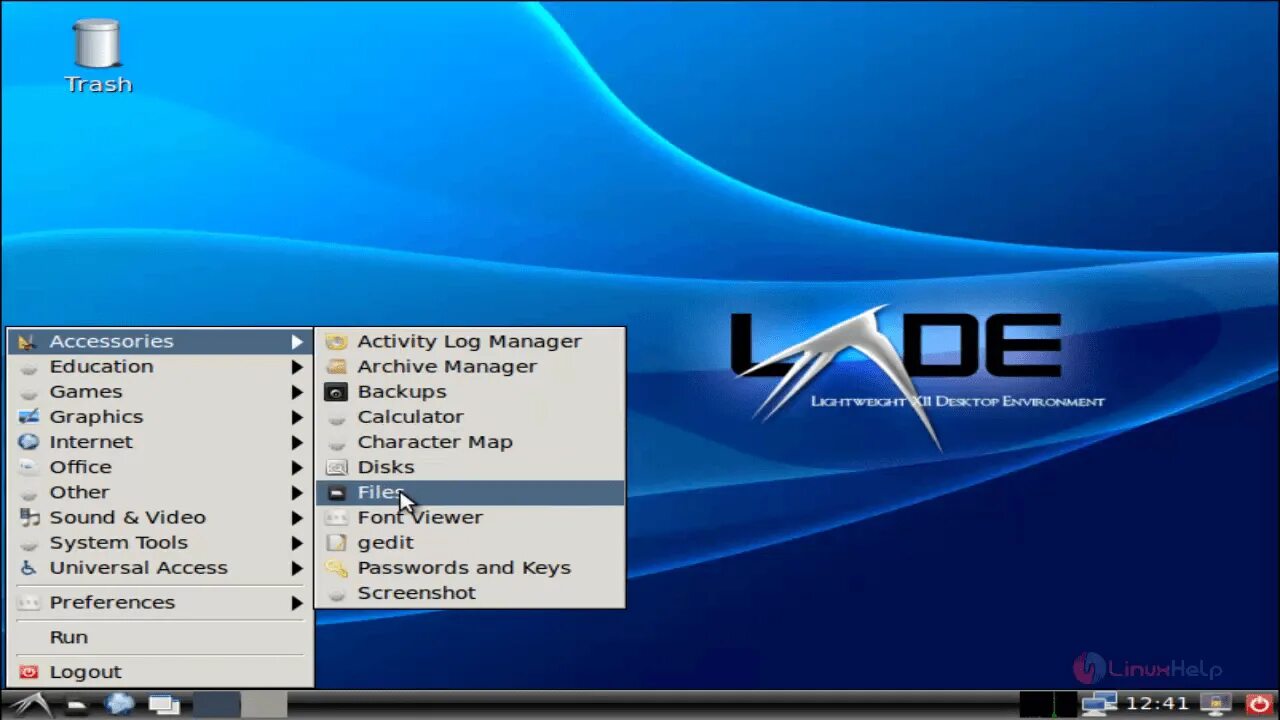Click the Archive Manager icon
The height and width of the screenshot is (720, 1280).
coord(336,366)
